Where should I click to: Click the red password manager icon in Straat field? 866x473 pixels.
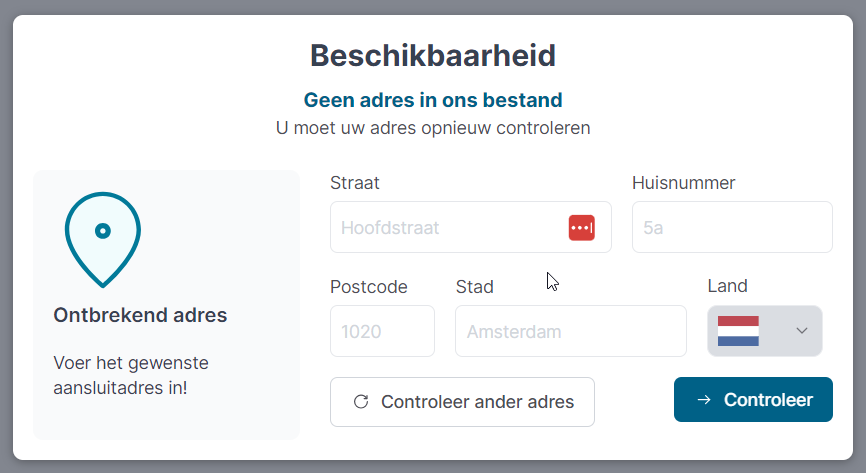point(581,228)
